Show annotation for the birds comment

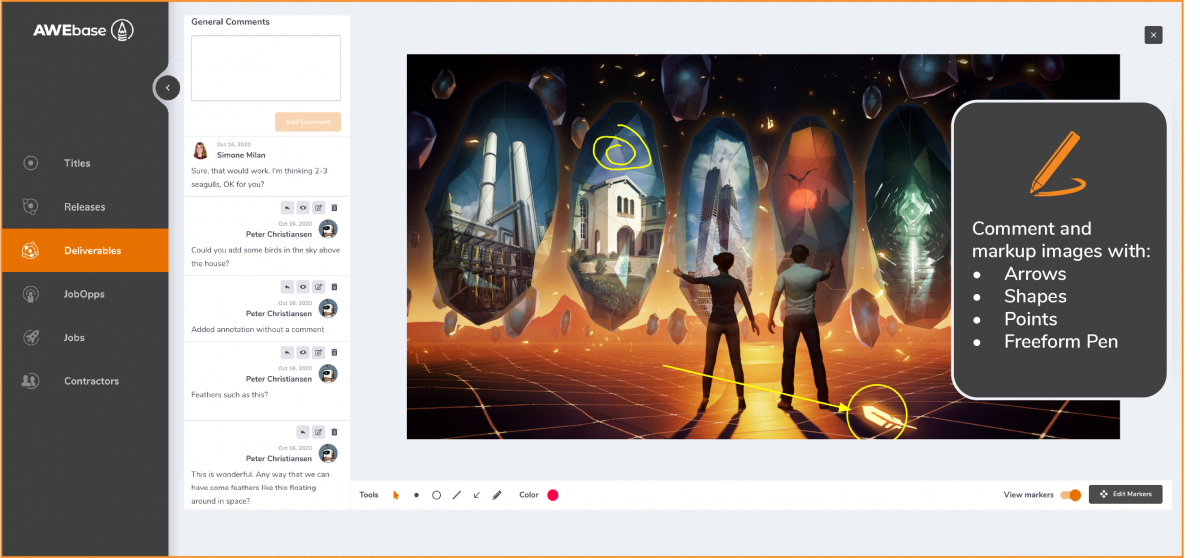point(303,207)
